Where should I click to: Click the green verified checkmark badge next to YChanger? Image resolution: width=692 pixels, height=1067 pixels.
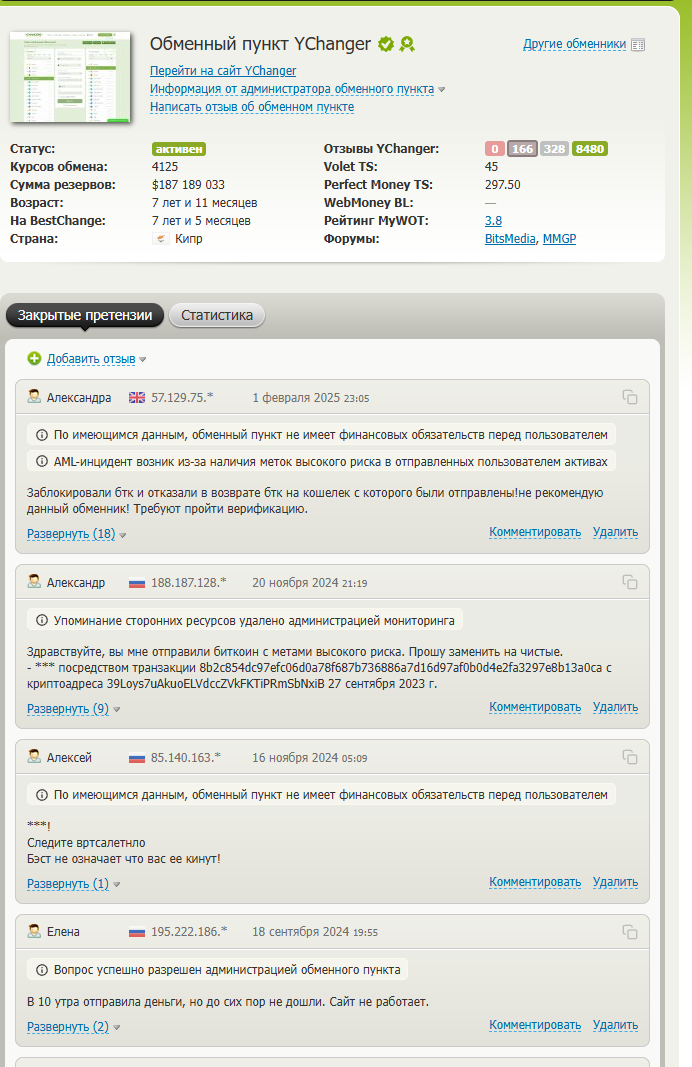[386, 44]
